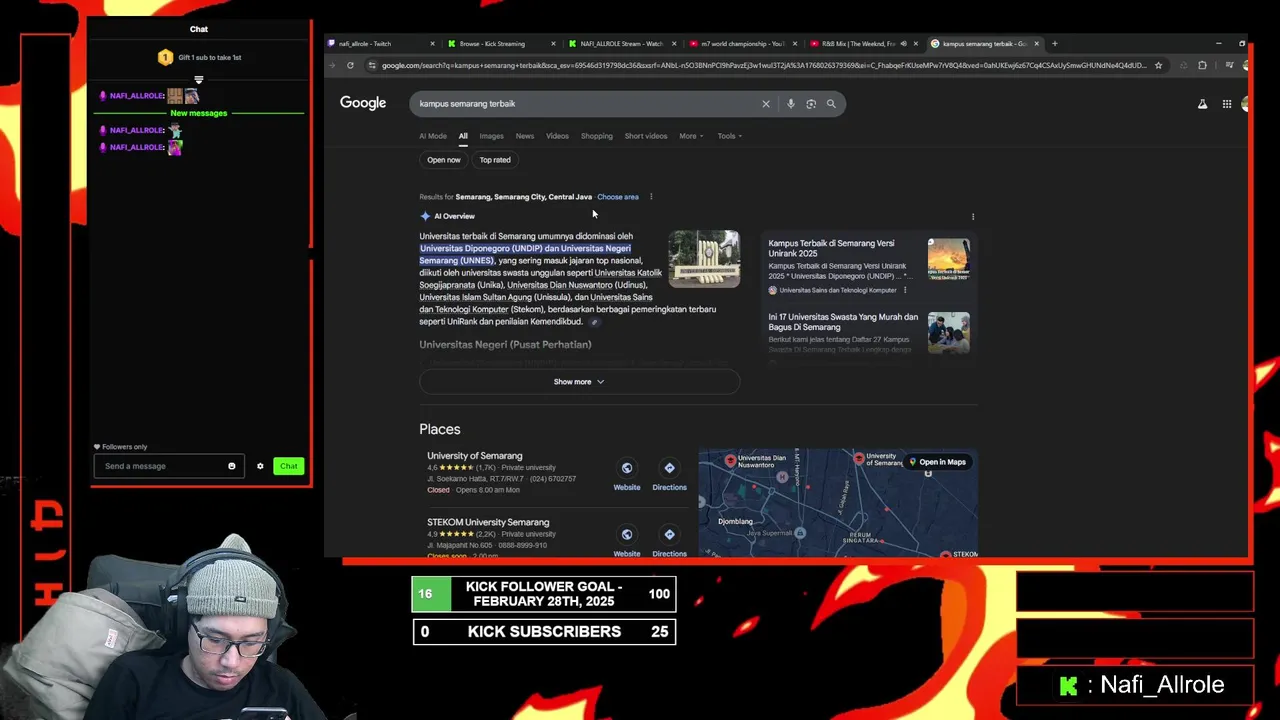Screen dimensions: 1280x720
Task: Open Chrome extensions puzzle icon
Action: pyautogui.click(x=1202, y=65)
